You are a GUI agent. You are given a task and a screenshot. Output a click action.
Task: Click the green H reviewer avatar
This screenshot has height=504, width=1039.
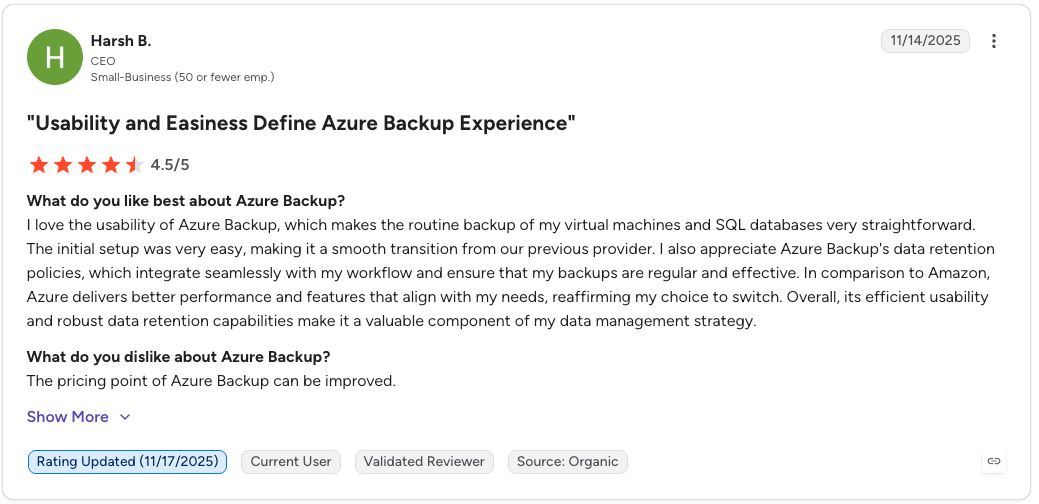click(54, 57)
